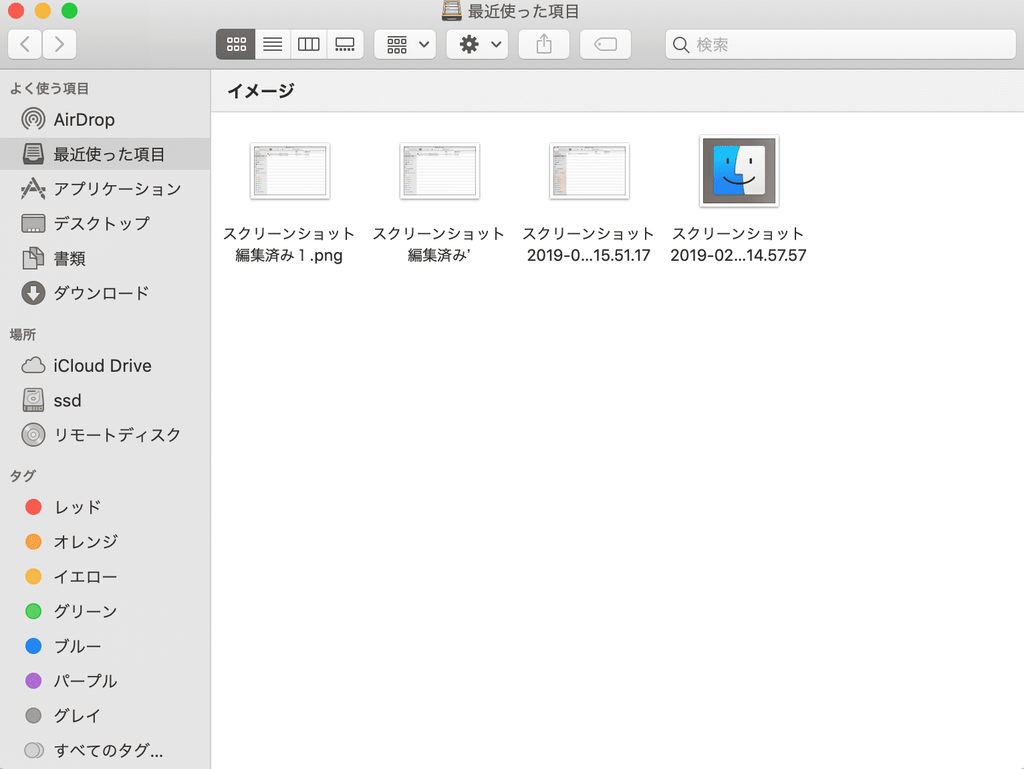The image size is (1024, 769).
Task: Click the Share toolbar button
Action: tap(544, 44)
